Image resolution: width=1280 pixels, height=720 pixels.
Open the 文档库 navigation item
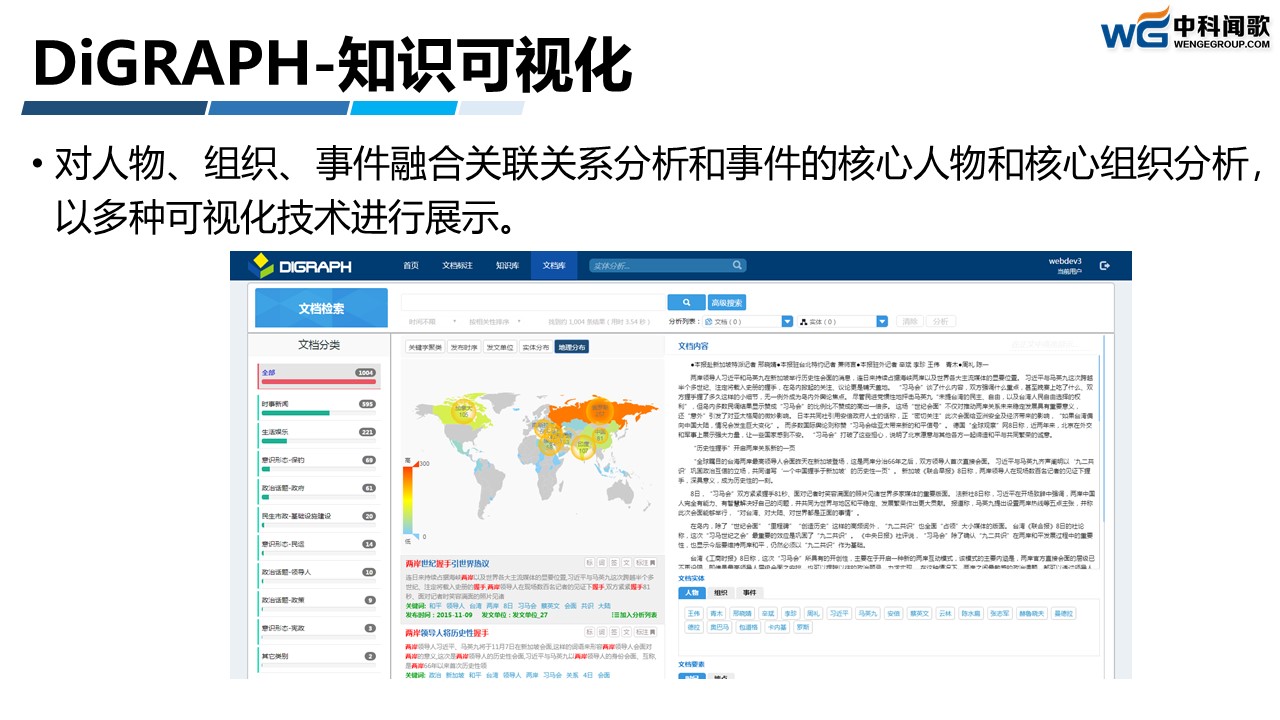coord(554,265)
